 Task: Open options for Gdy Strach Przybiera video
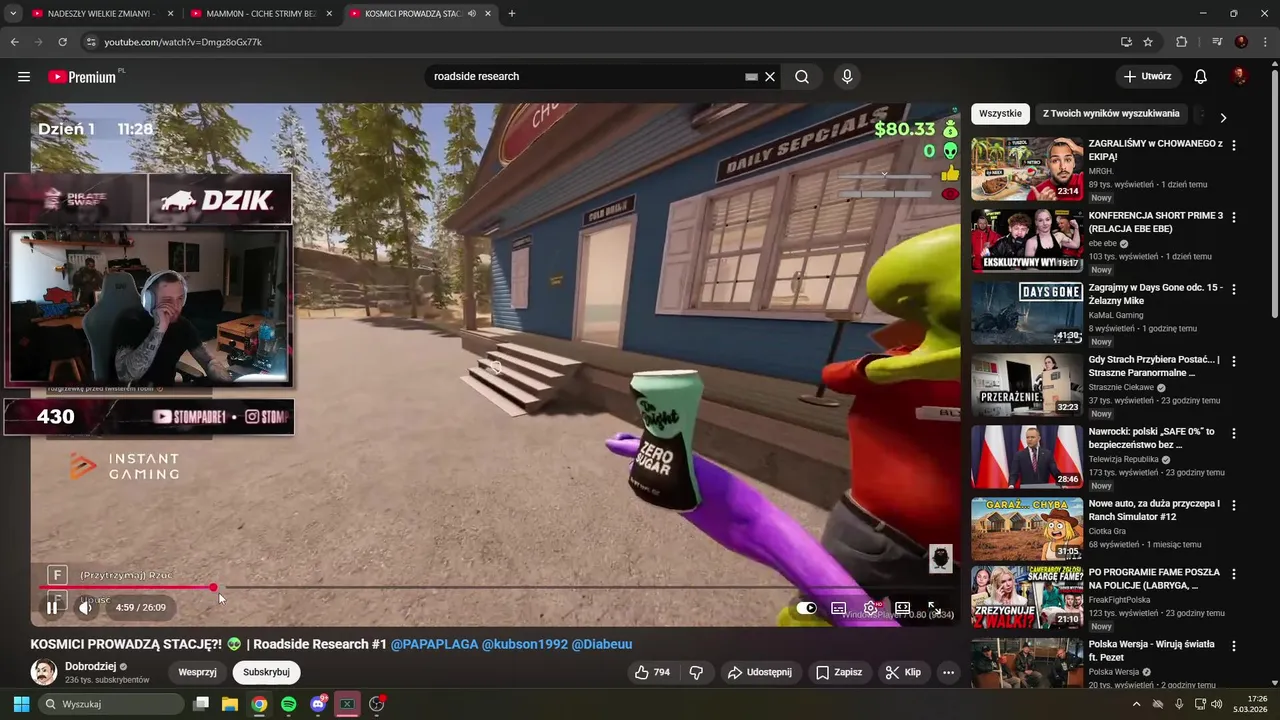pos(1234,362)
